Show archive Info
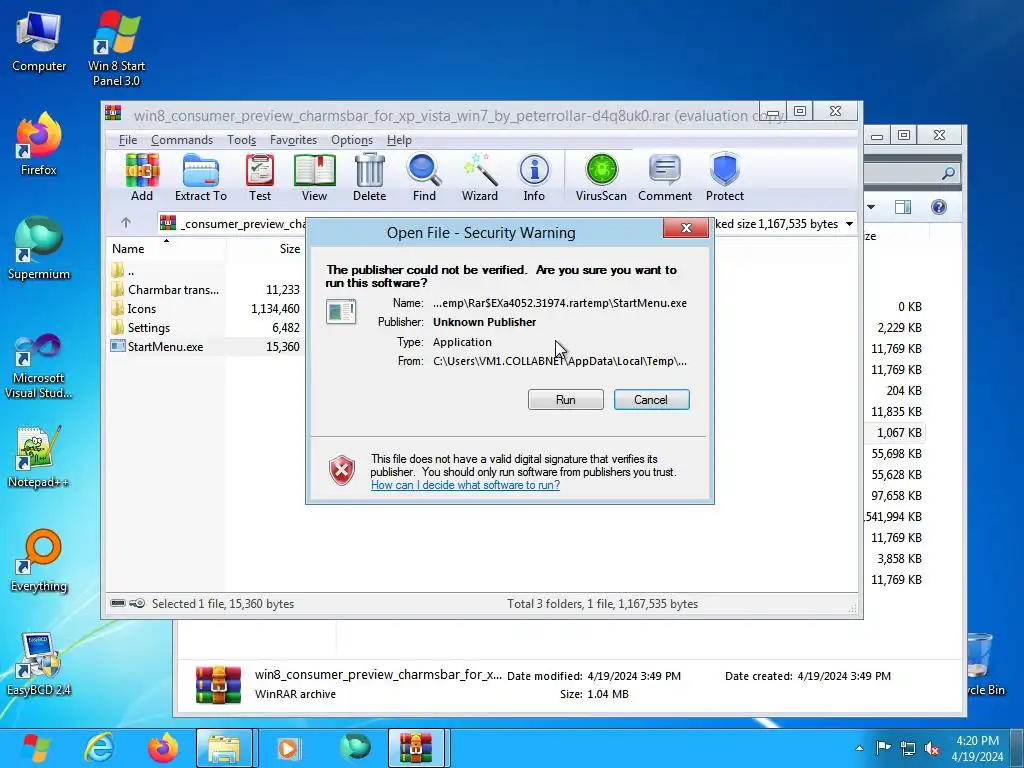This screenshot has height=768, width=1024. [x=534, y=177]
